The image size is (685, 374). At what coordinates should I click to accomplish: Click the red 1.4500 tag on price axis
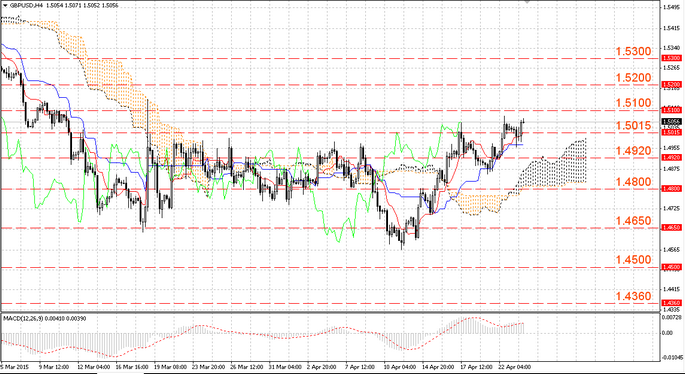[671, 267]
